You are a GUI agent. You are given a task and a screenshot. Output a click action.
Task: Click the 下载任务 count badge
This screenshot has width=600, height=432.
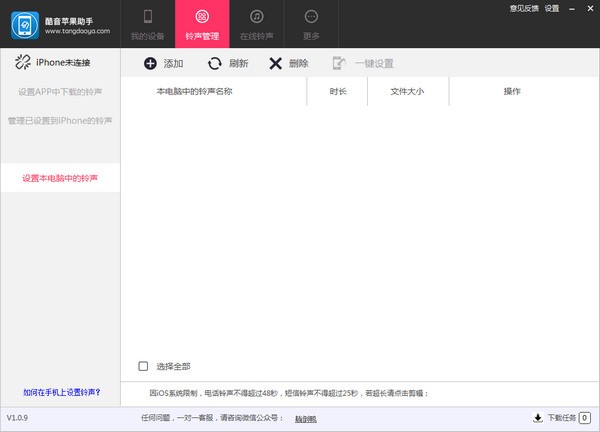584,418
